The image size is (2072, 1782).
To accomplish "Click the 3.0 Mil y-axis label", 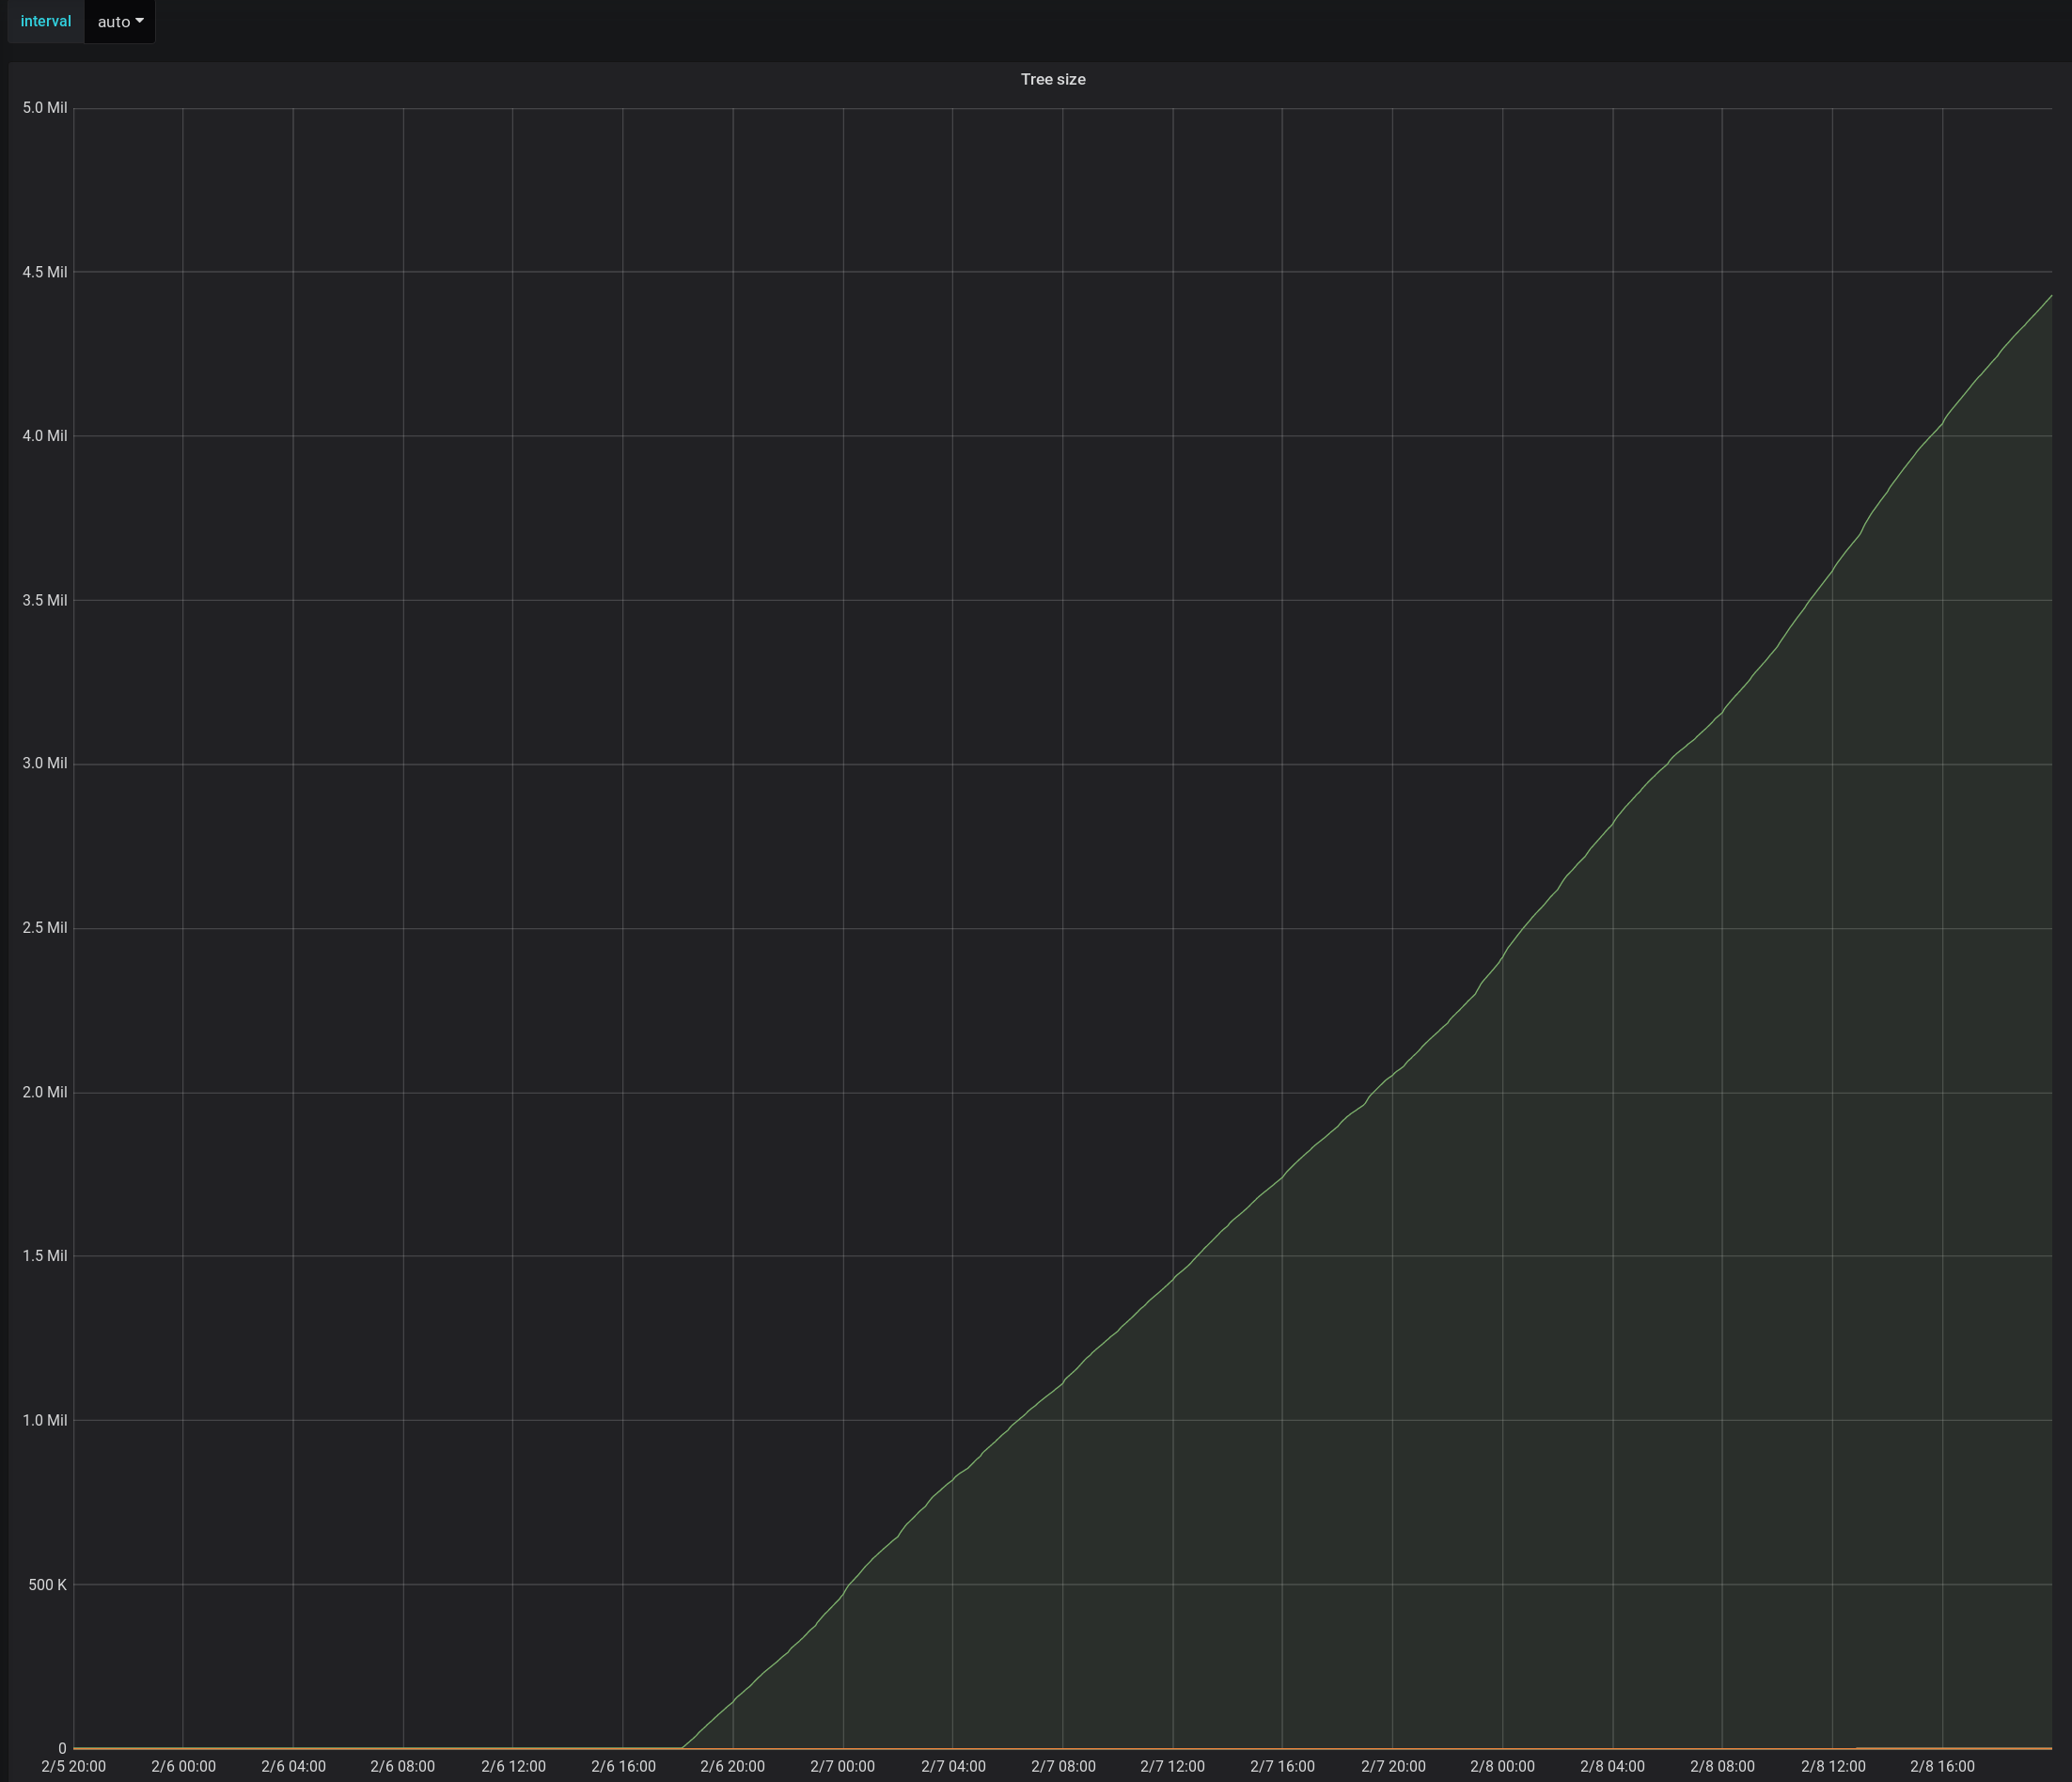I will pyautogui.click(x=44, y=763).
